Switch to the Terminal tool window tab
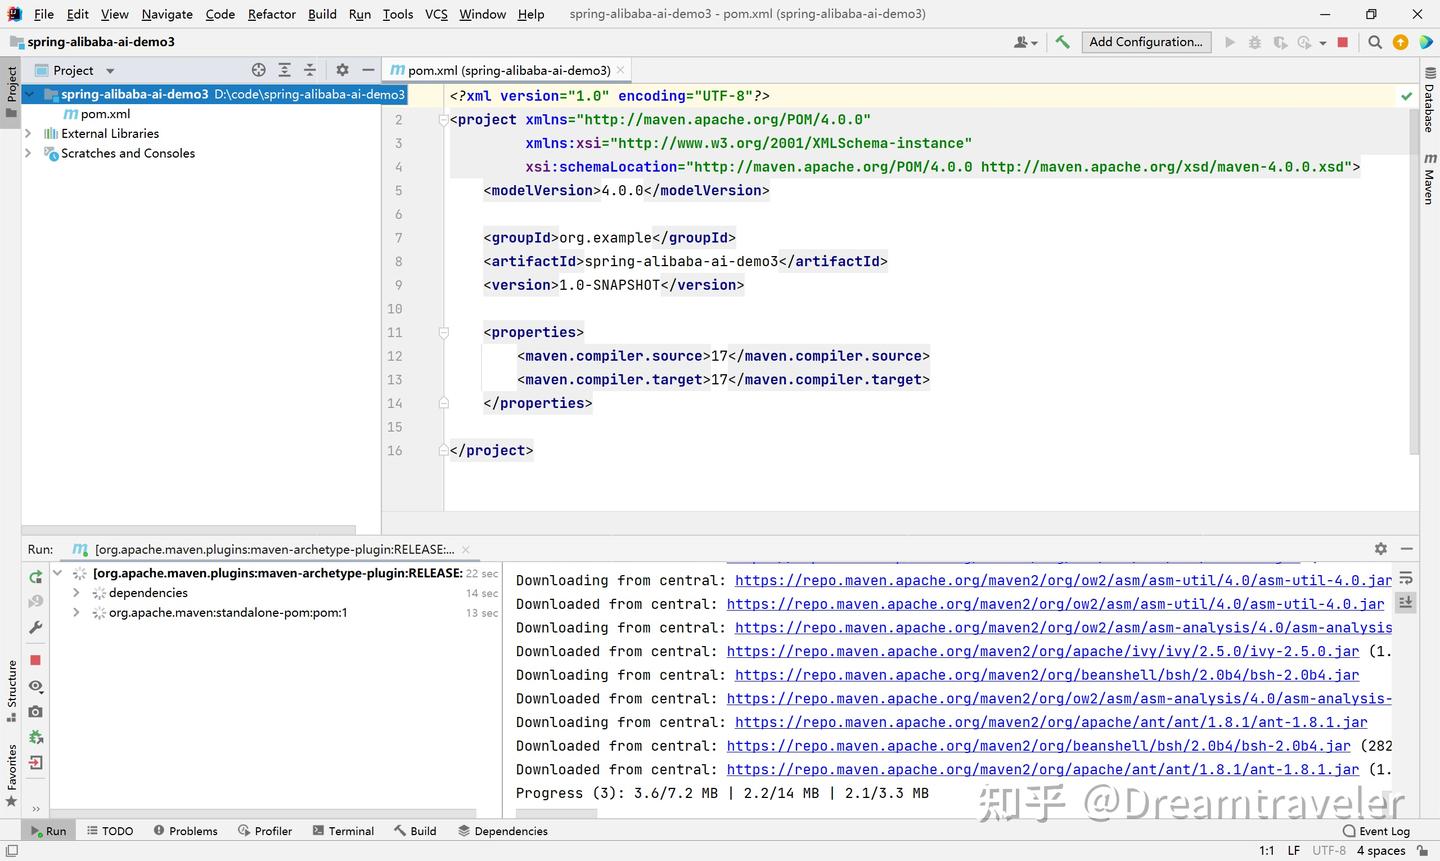 coord(343,831)
